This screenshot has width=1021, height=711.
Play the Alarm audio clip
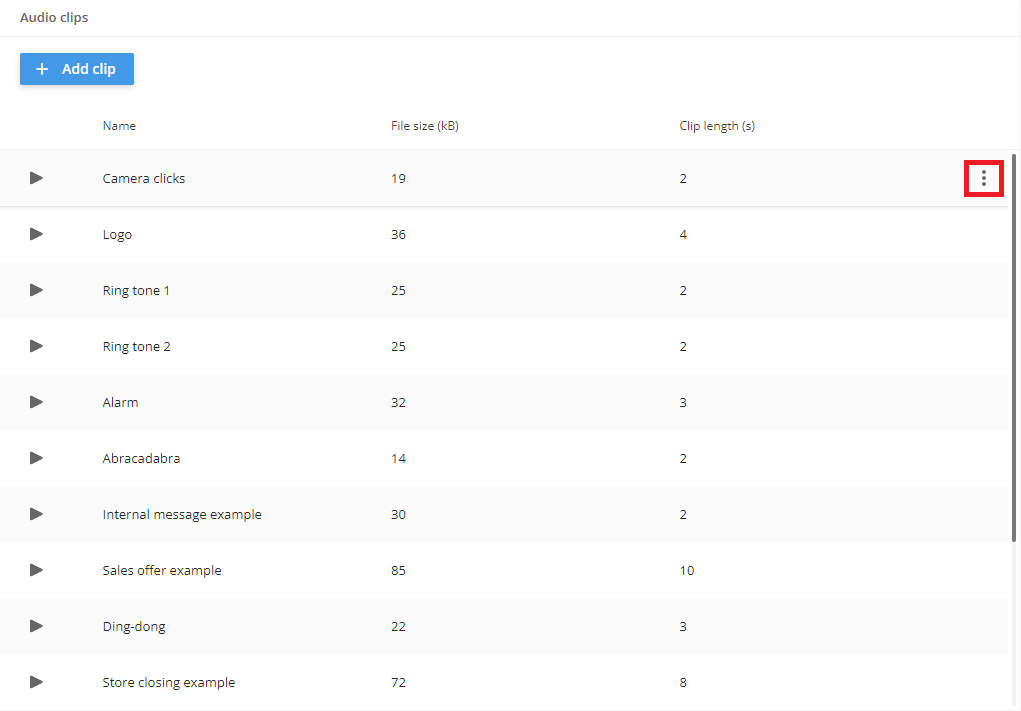tap(36, 402)
